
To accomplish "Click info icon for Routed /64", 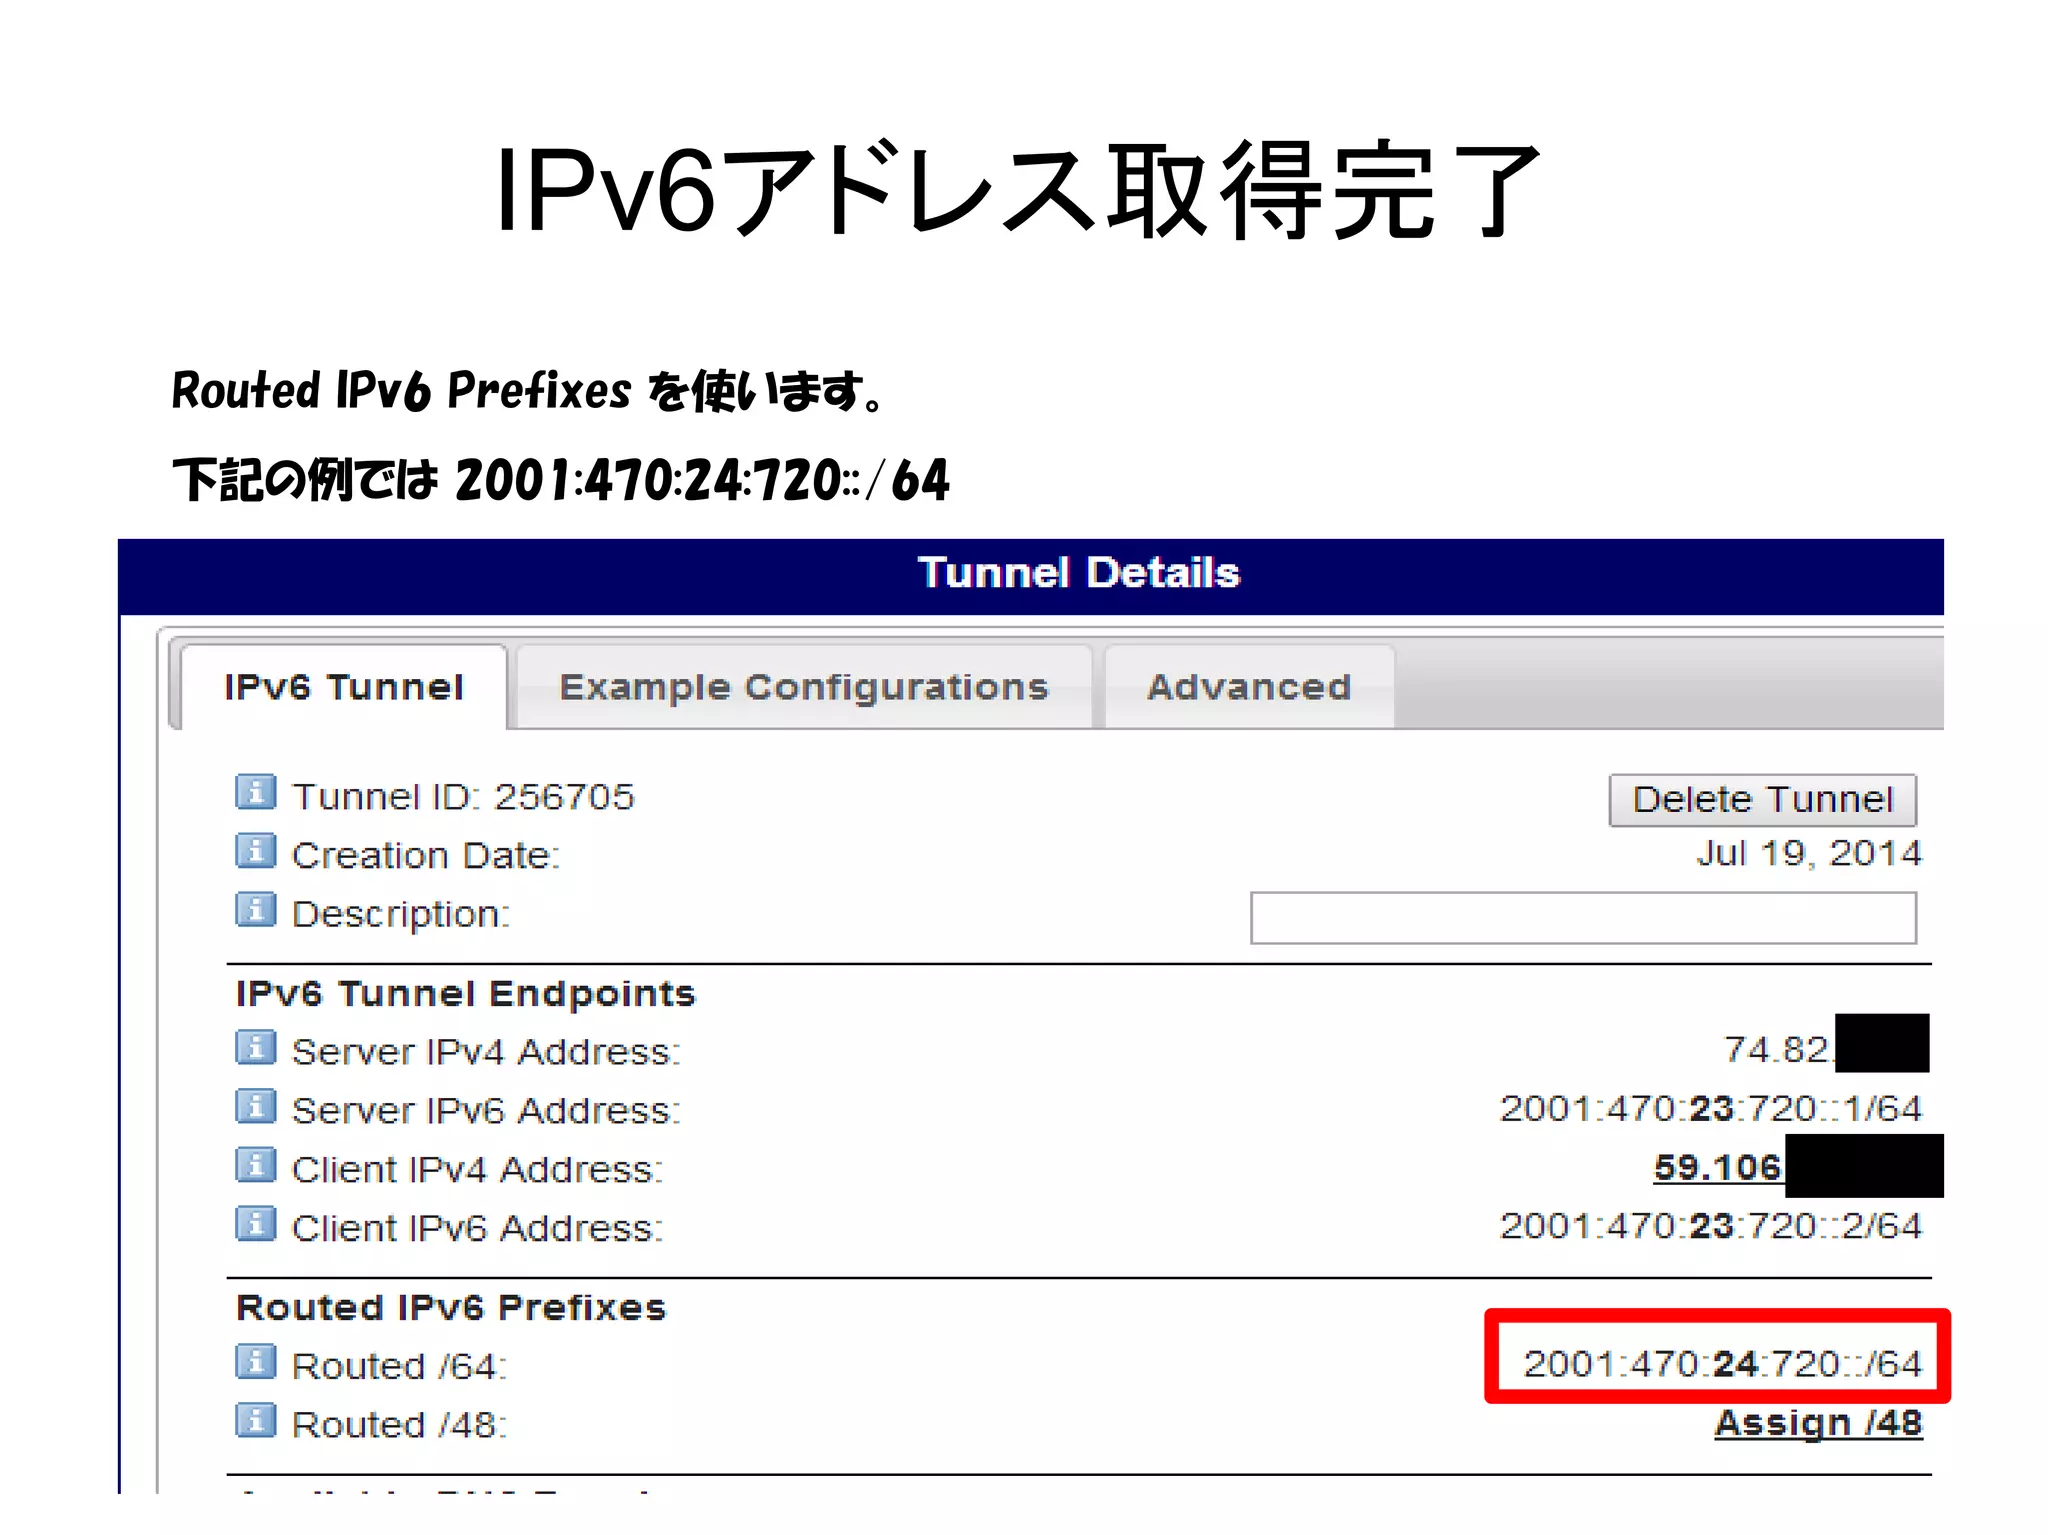I will click(255, 1362).
